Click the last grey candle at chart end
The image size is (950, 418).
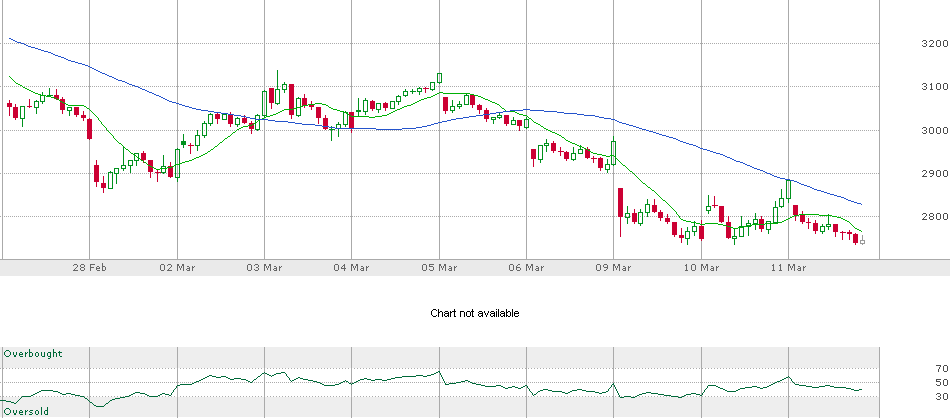[x=862, y=241]
